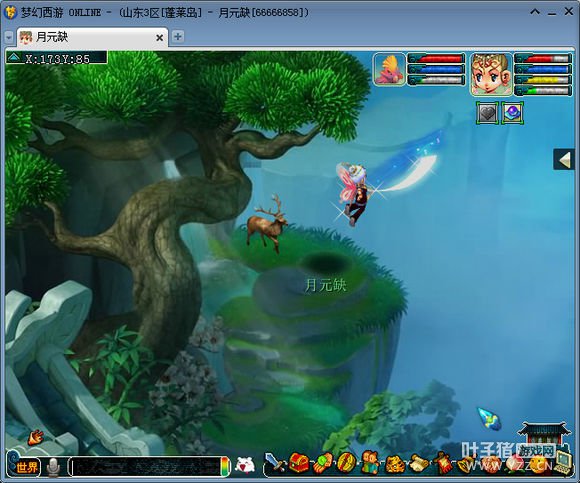Click the player's green experience bar
580x483 pixels.
544,90
